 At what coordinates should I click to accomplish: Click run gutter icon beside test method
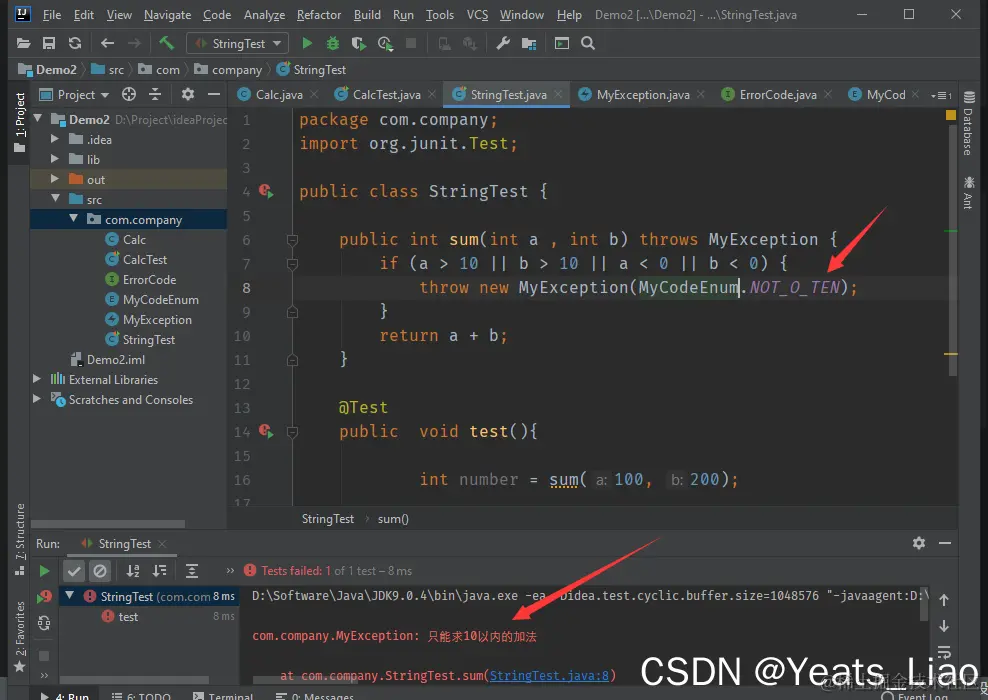tap(266, 432)
